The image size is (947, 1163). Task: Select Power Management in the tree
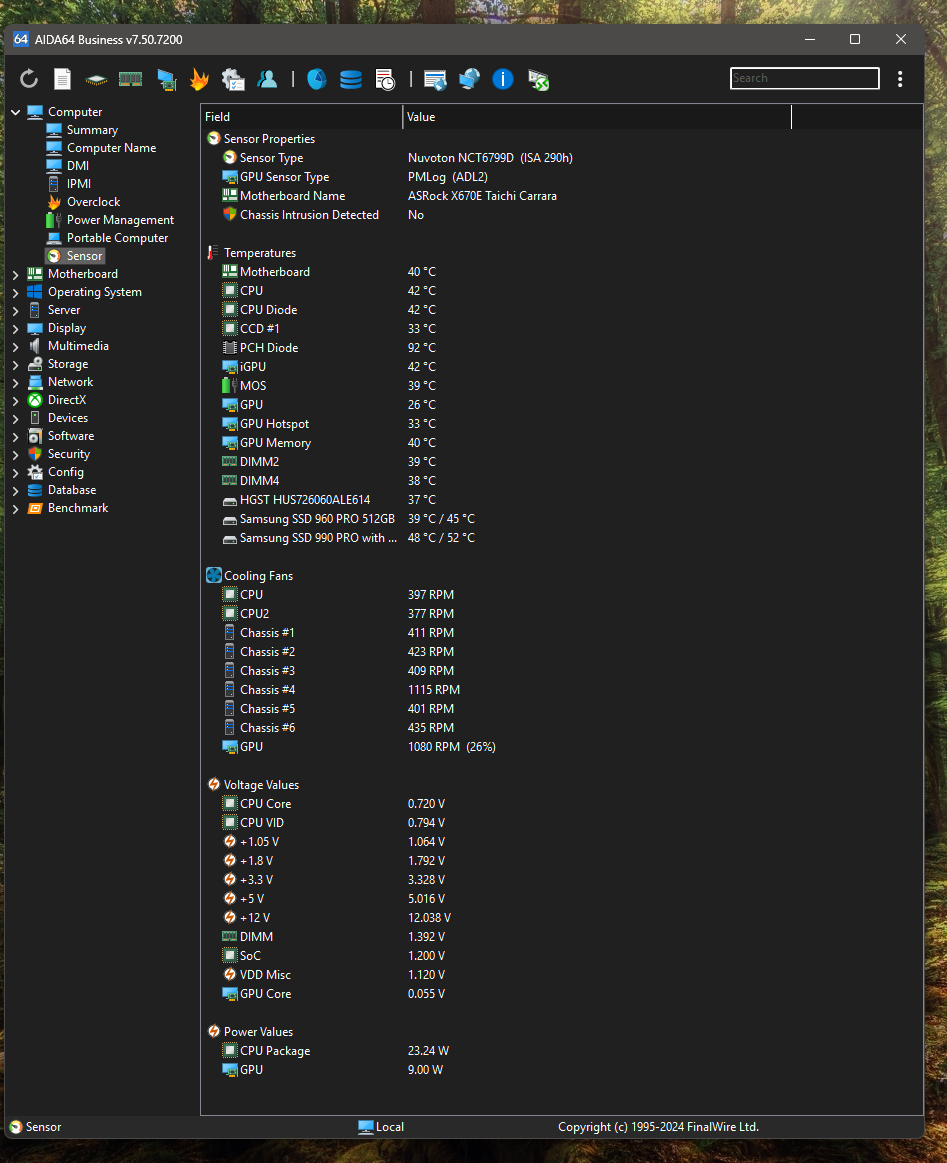(x=120, y=220)
